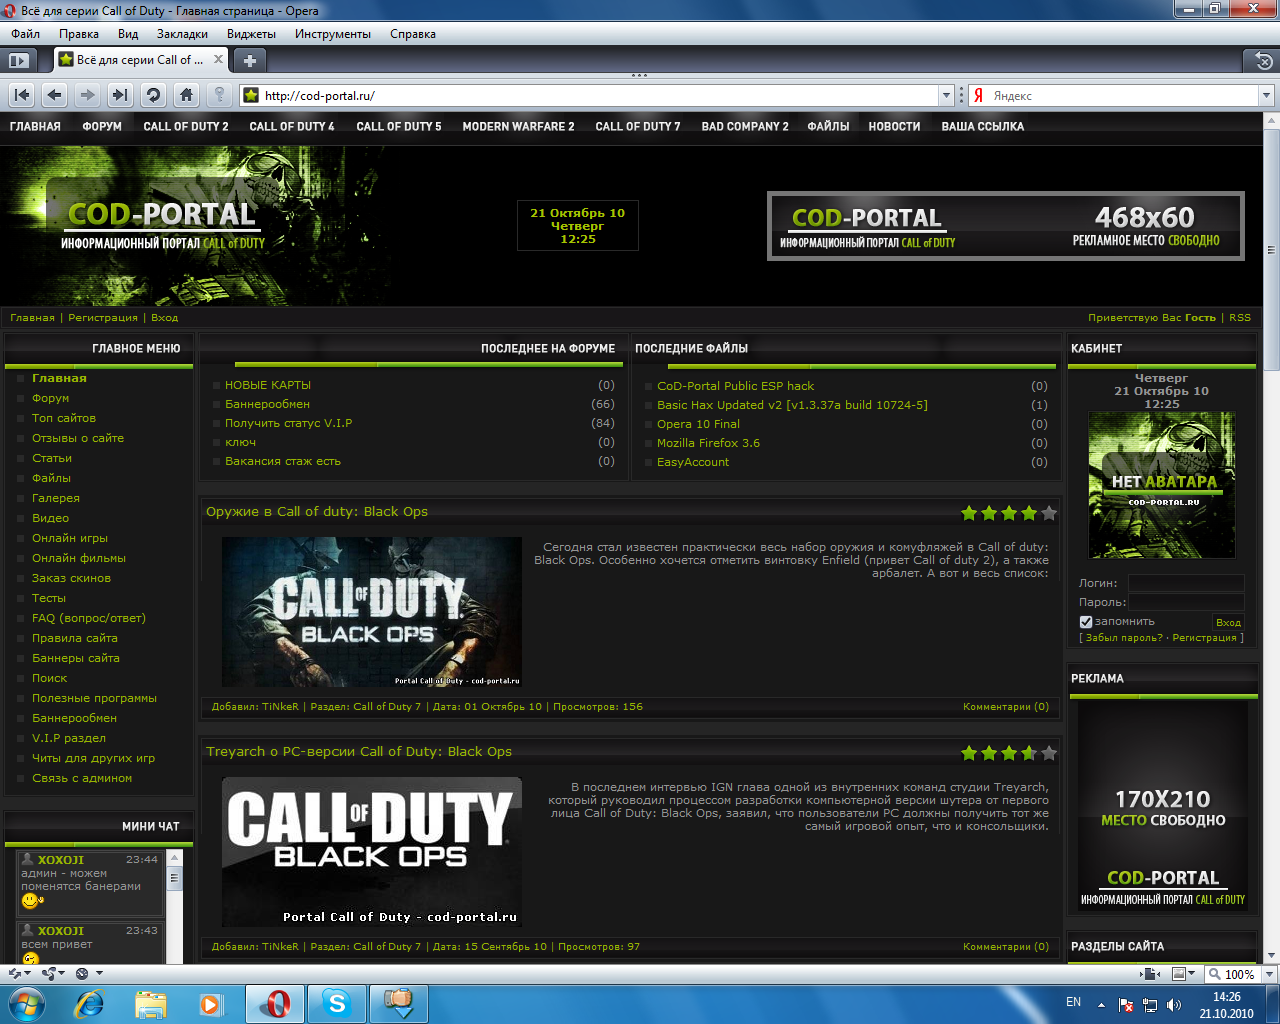The width and height of the screenshot is (1280, 1024).
Task: Click the 468x60 advertising banner
Action: click(x=1006, y=227)
